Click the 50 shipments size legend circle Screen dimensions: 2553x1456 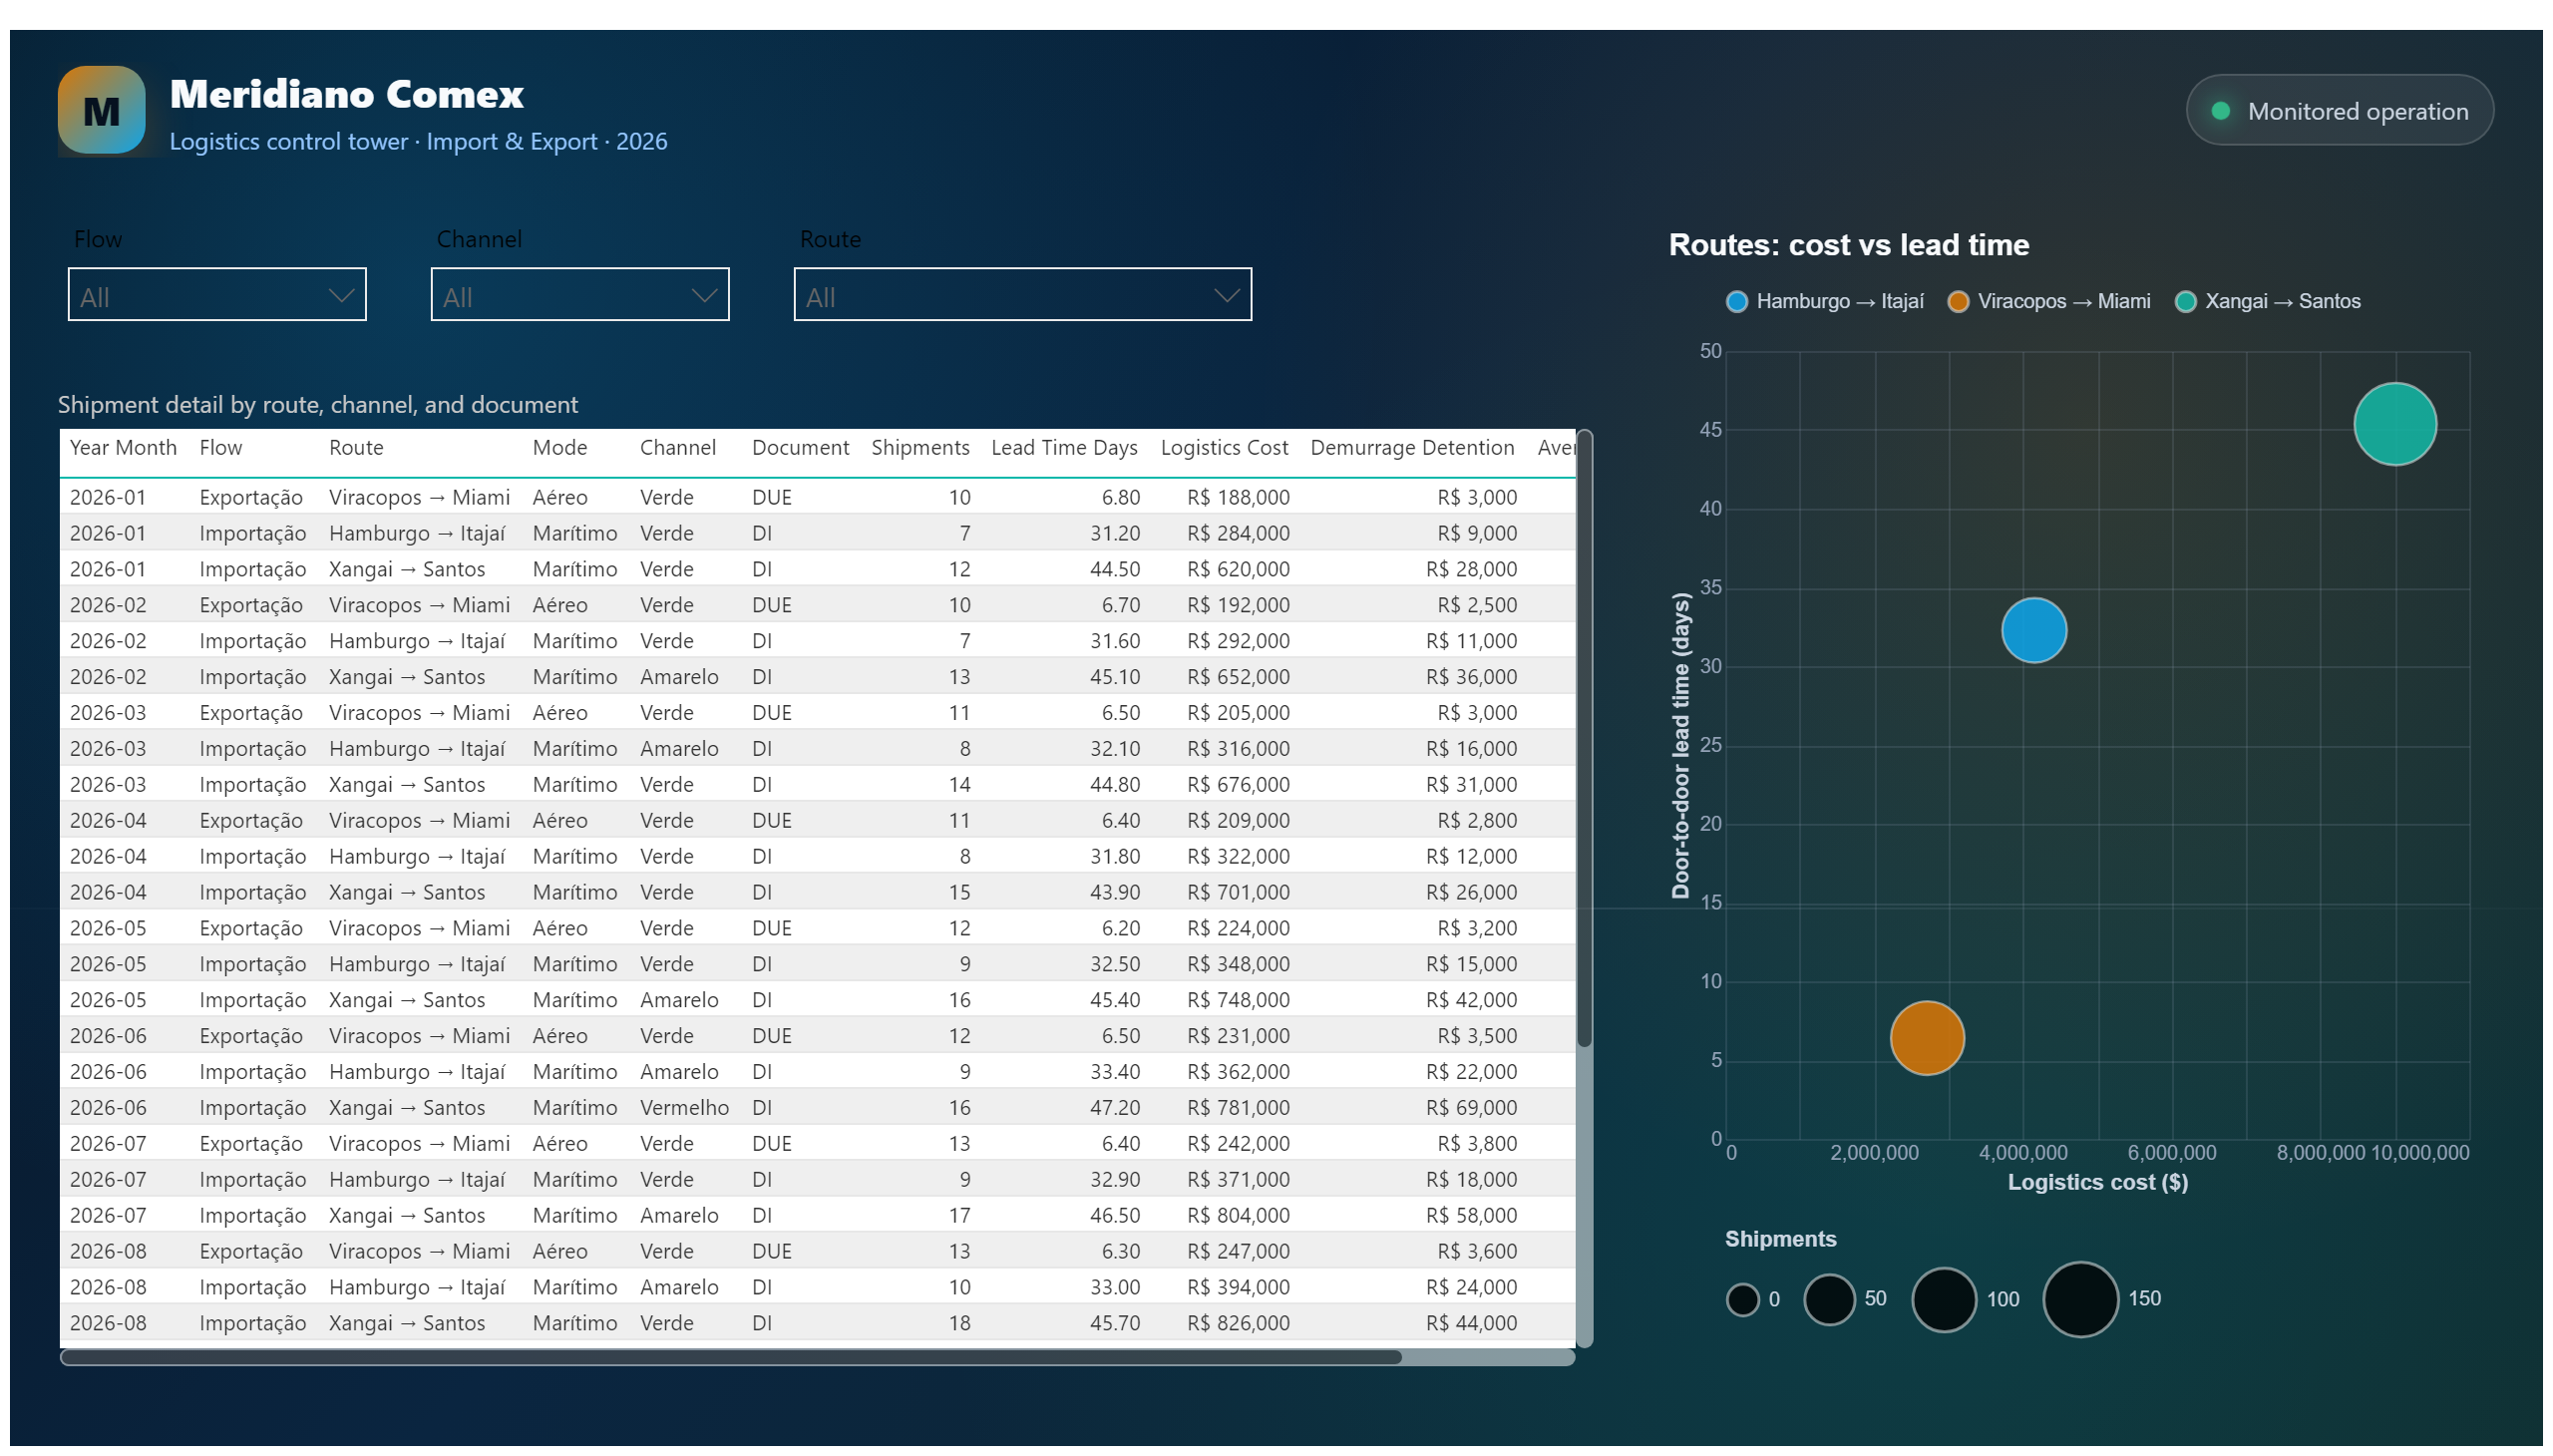coord(1828,1299)
